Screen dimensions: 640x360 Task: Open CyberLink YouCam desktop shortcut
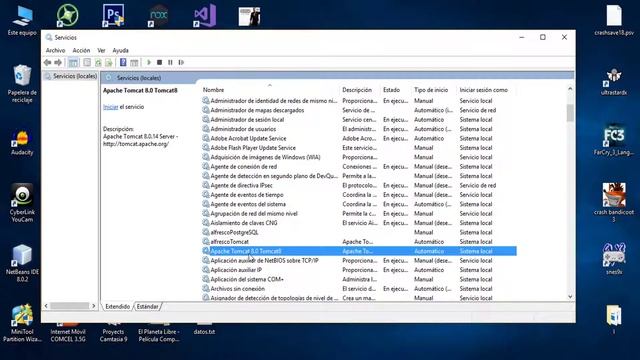[22, 203]
